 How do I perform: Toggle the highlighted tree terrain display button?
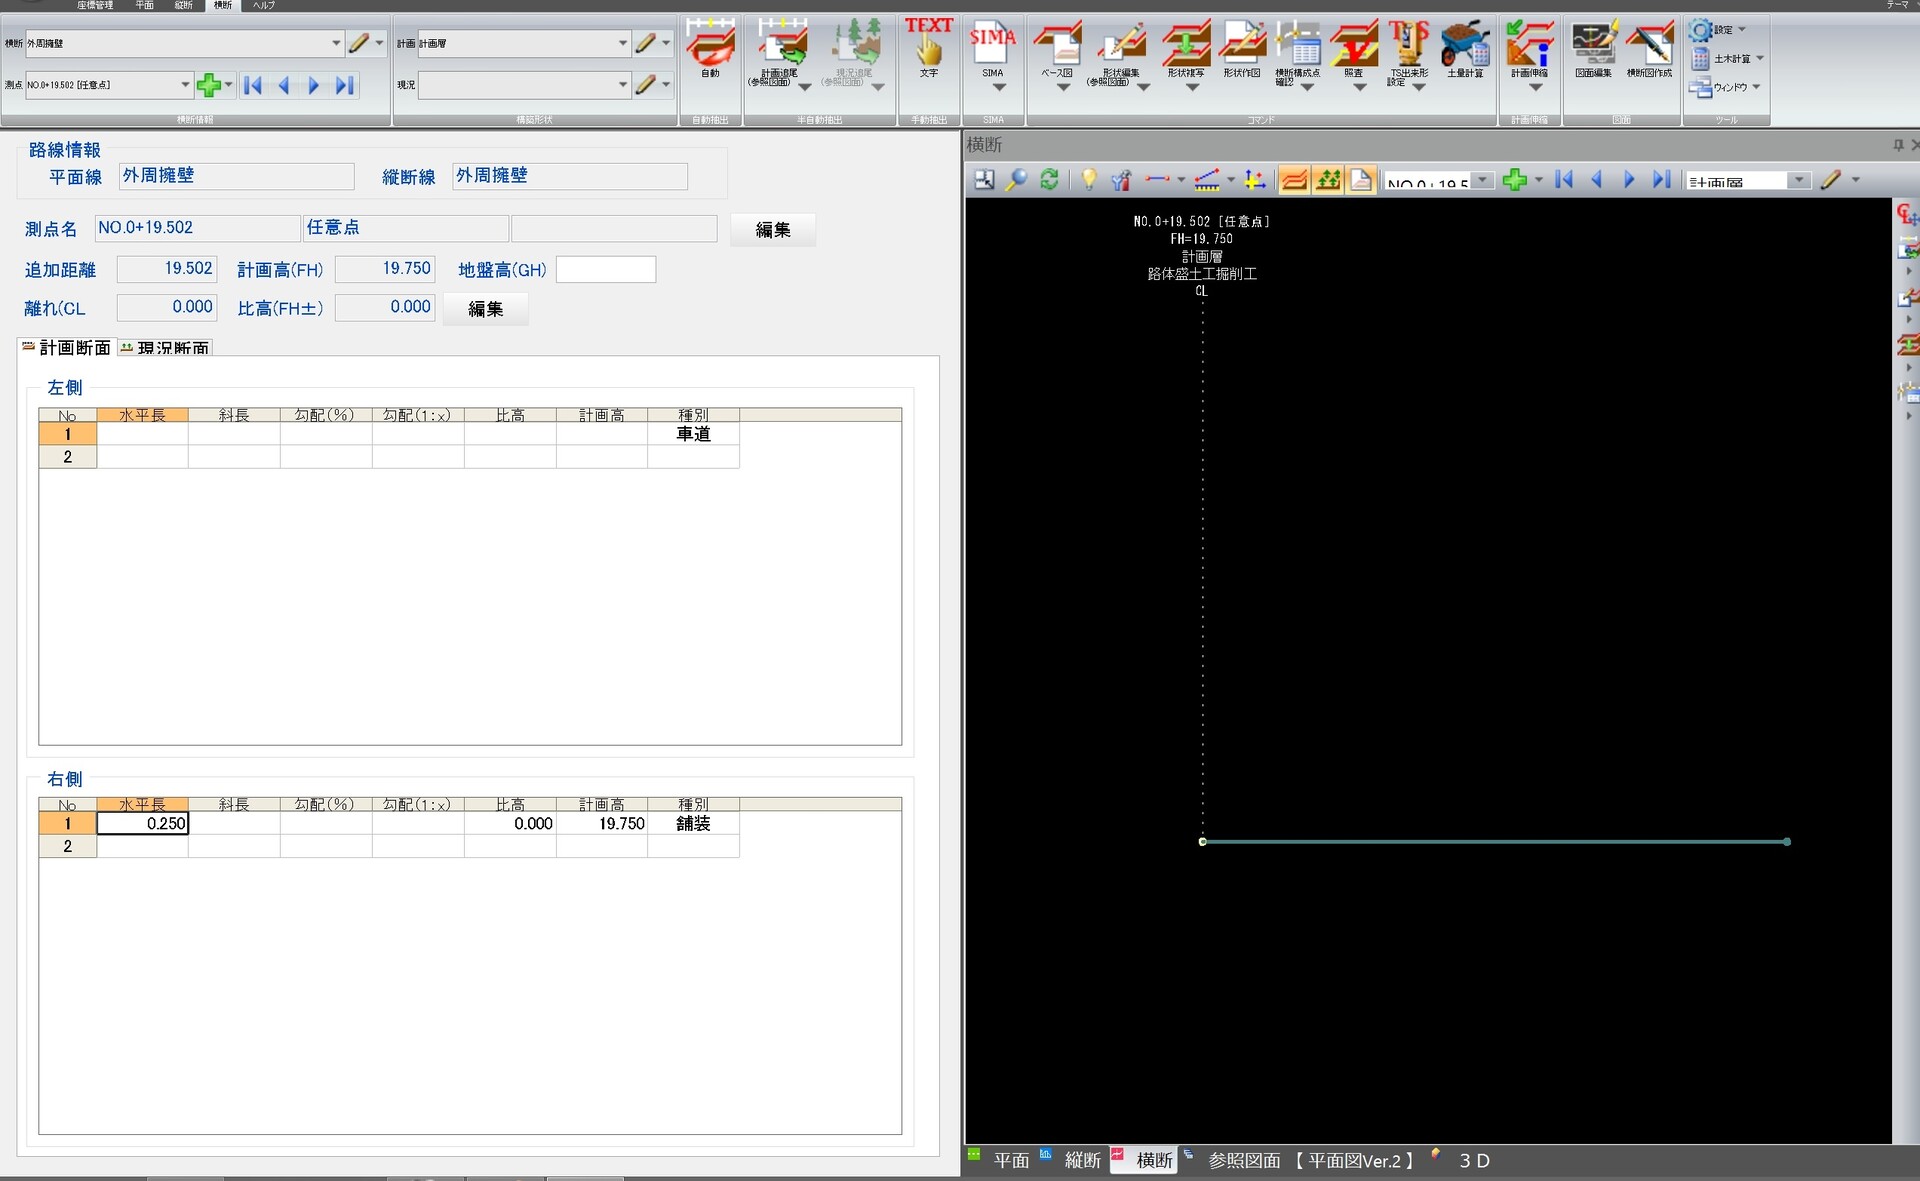1328,180
